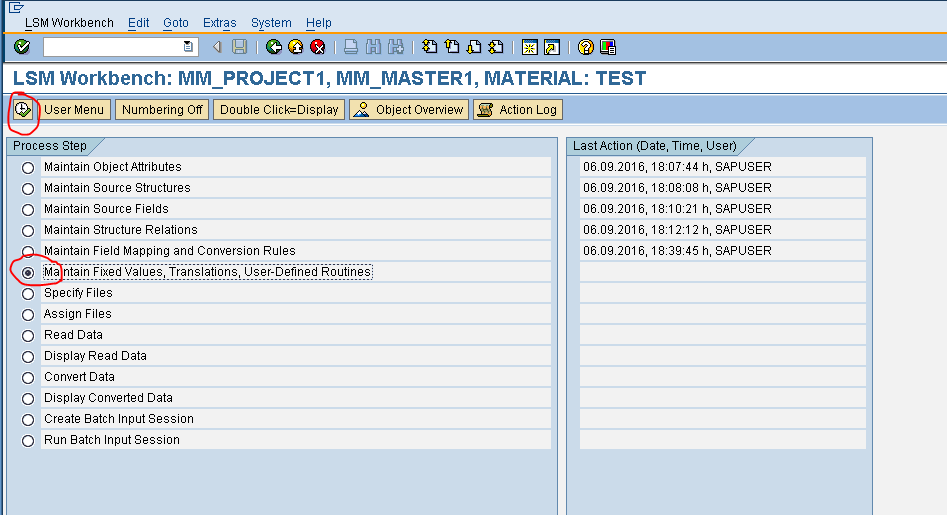
Task: Open the Action Log button
Action: pyautogui.click(x=518, y=110)
